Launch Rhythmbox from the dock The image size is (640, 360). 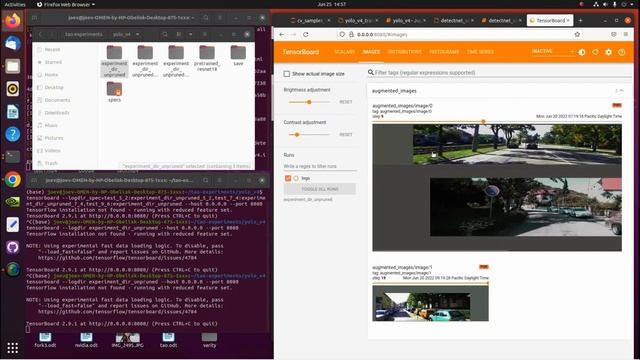coord(13,89)
